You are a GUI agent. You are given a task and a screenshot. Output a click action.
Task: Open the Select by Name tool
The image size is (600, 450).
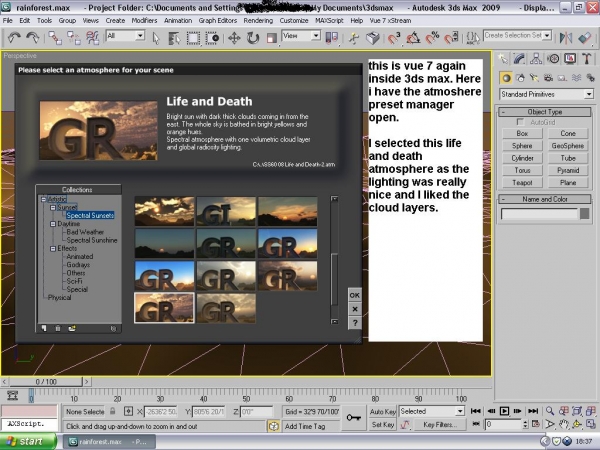click(x=174, y=38)
